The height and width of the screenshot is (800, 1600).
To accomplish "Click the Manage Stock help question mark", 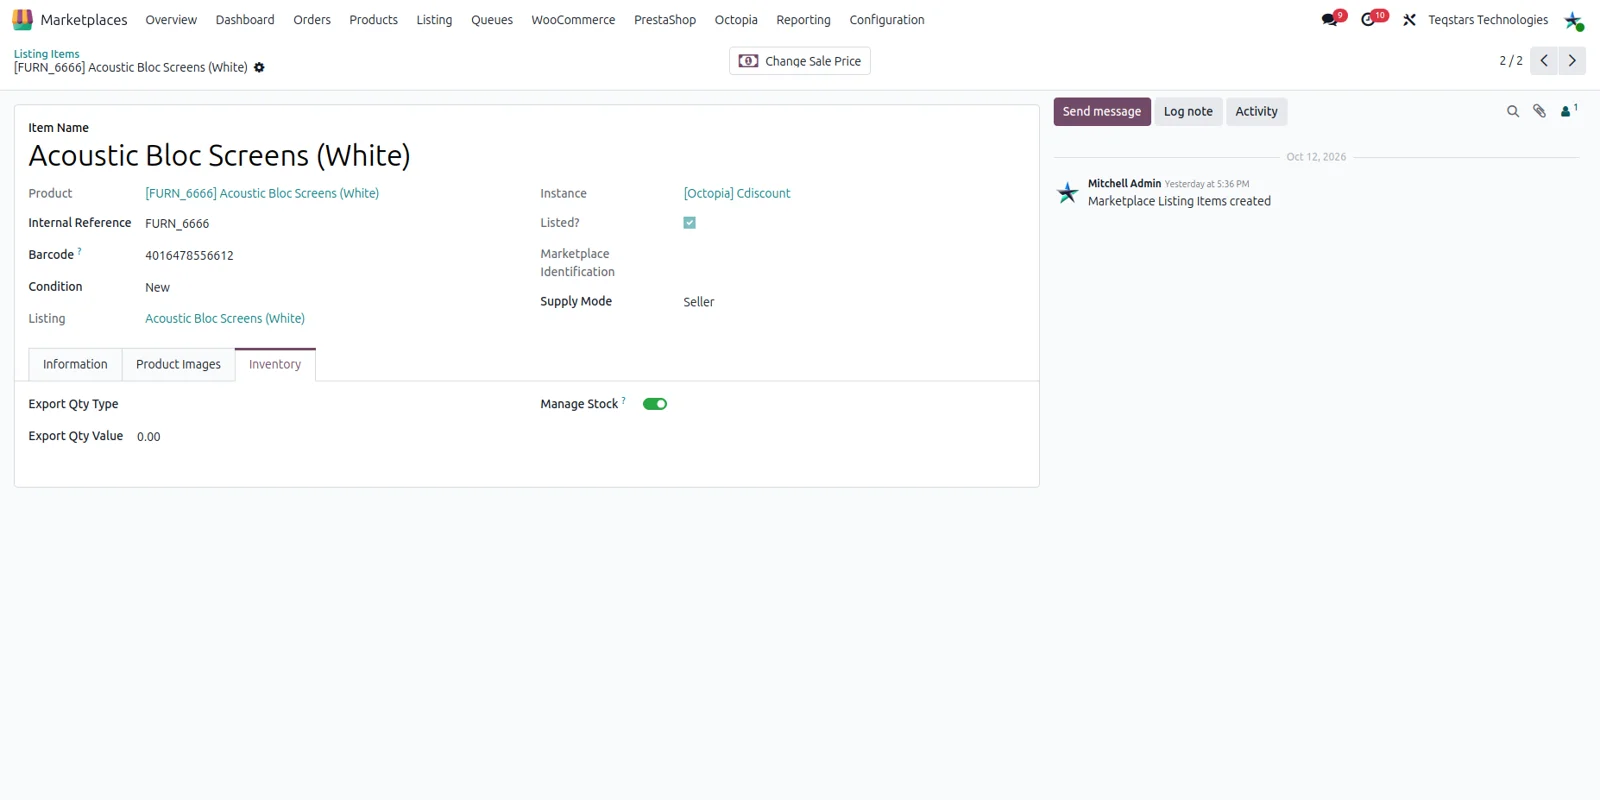I will click(x=624, y=400).
